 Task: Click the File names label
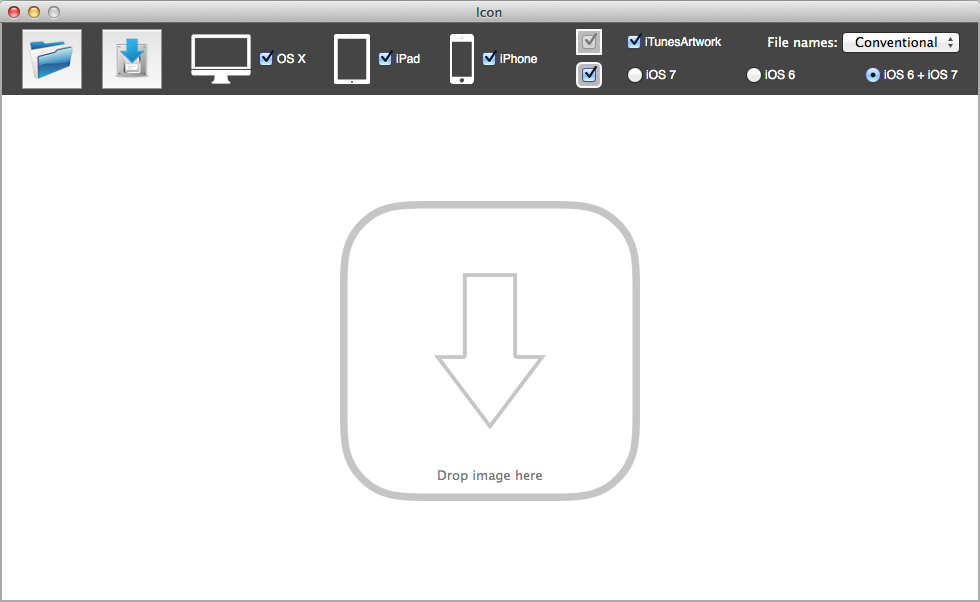click(x=802, y=42)
